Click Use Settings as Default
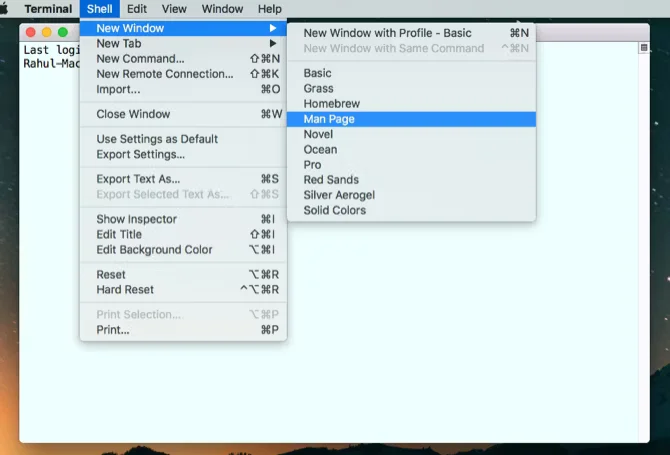The height and width of the screenshot is (455, 670). [x=157, y=139]
